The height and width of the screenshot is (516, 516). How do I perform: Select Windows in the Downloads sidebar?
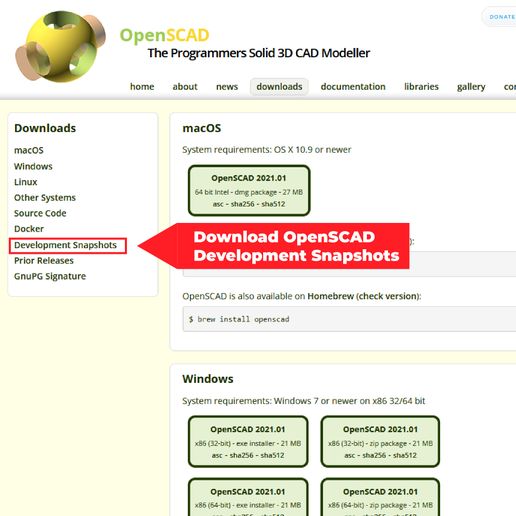pyautogui.click(x=33, y=166)
